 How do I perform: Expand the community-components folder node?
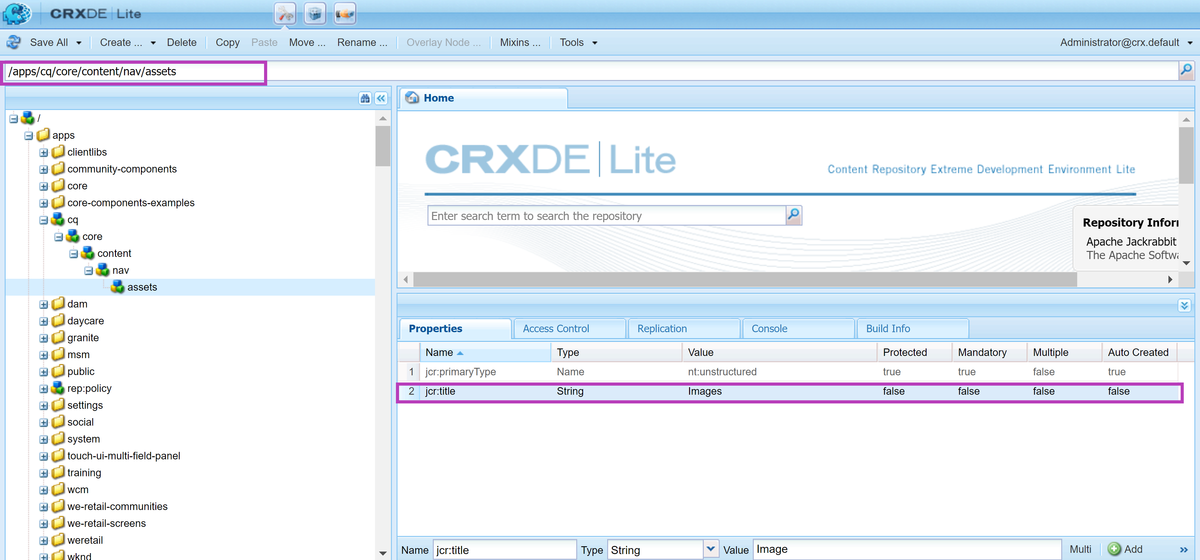click(x=44, y=169)
